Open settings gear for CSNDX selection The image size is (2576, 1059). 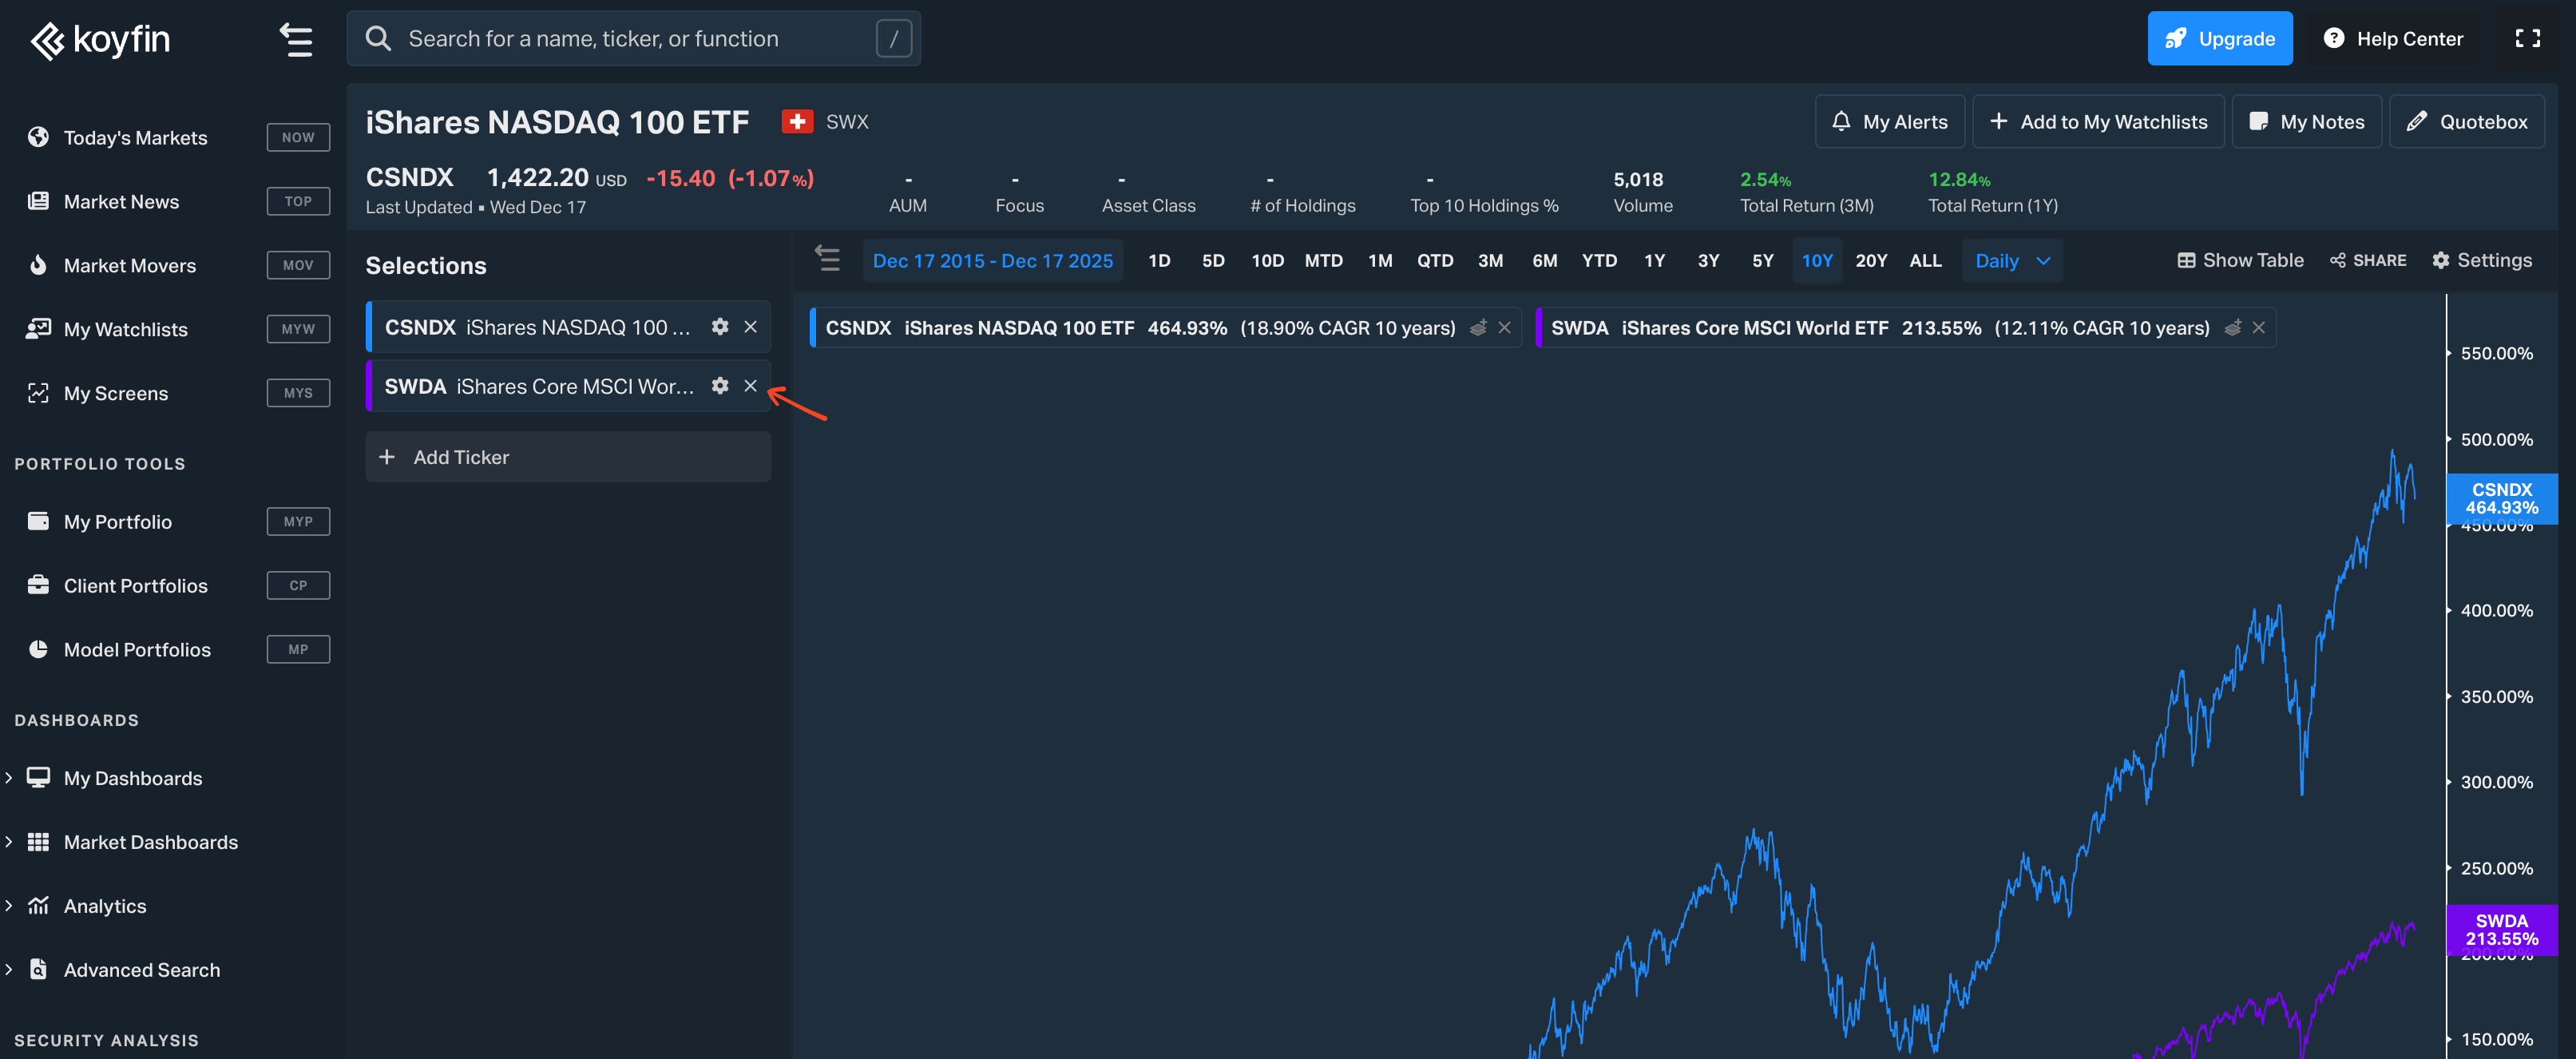pos(719,327)
